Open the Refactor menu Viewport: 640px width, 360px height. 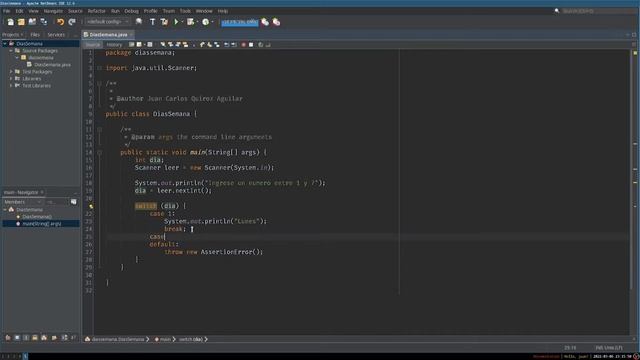pyautogui.click(x=96, y=11)
